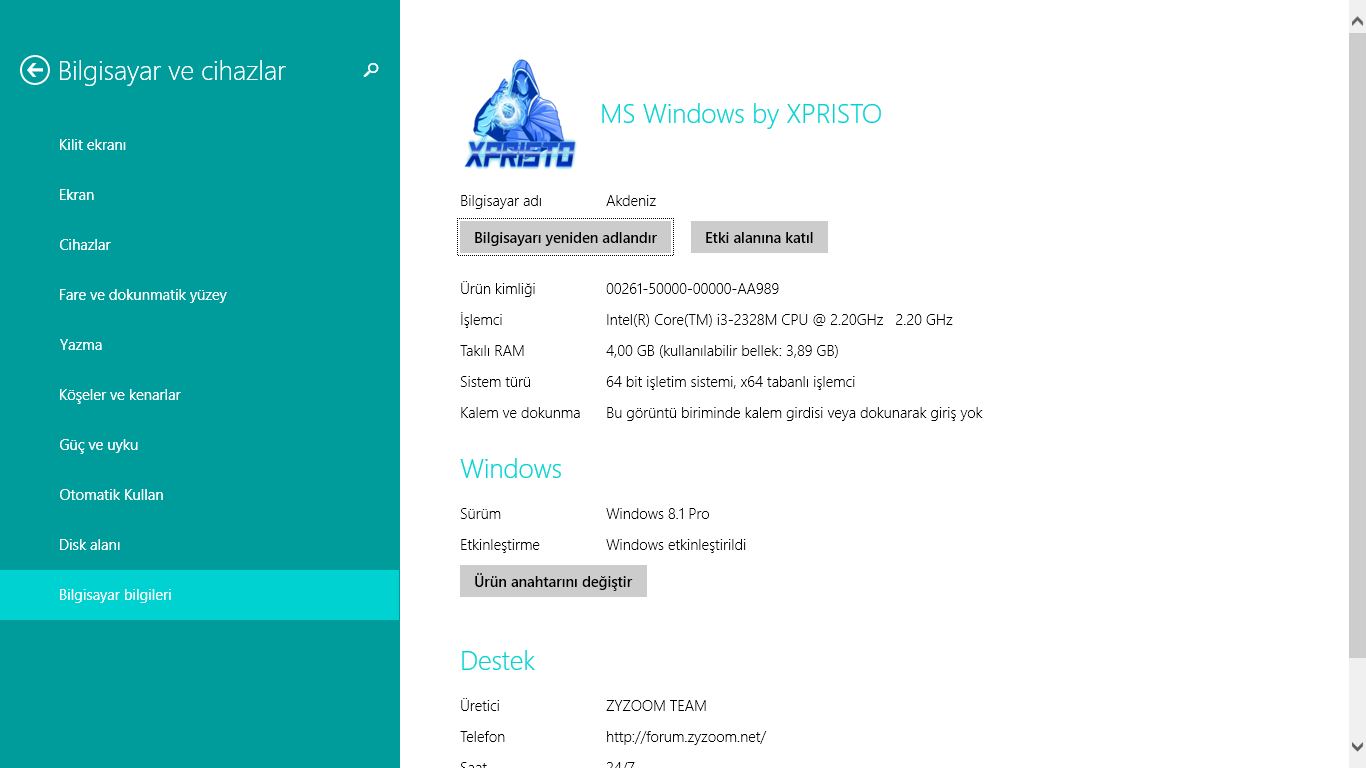Open Fare ve dokunmatik yüzey settings
This screenshot has height=768, width=1366.
(x=200, y=295)
